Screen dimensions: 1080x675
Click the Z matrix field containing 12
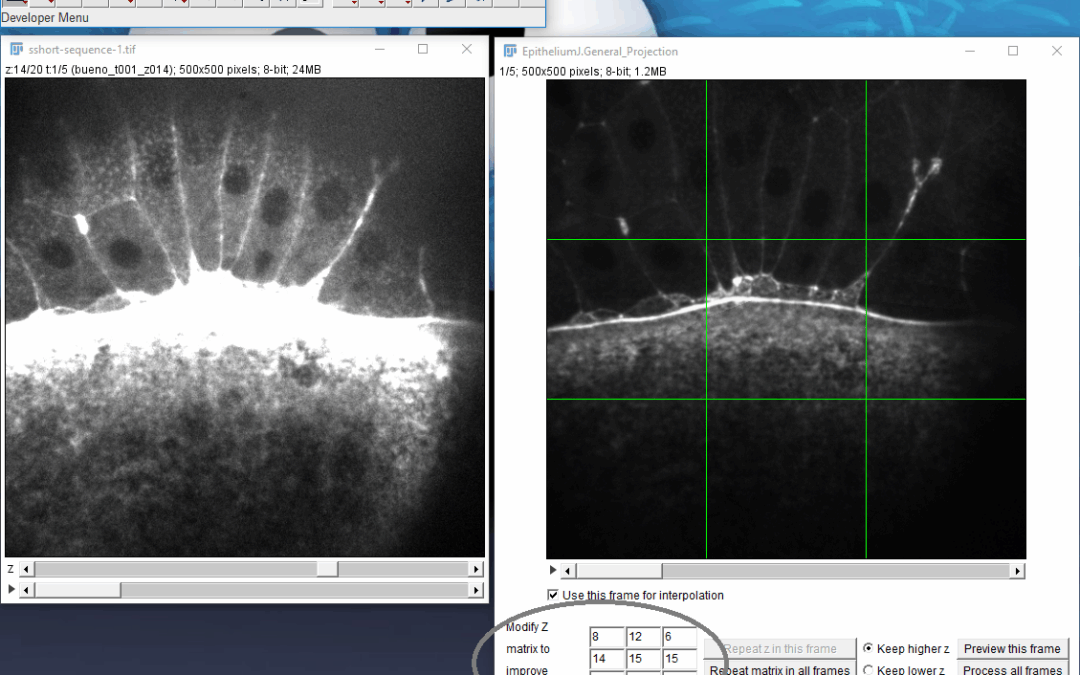(x=643, y=636)
